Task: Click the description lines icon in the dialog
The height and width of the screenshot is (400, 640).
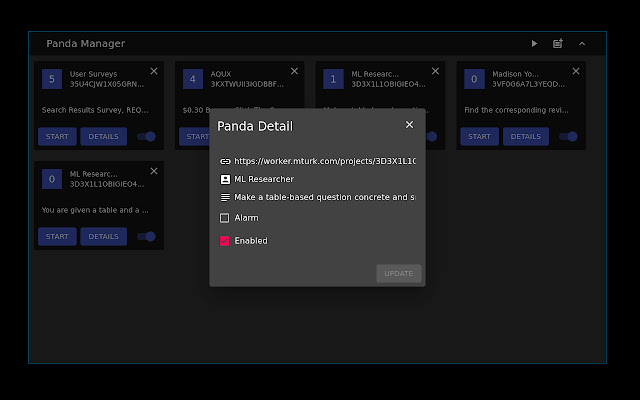Action: click(x=225, y=198)
